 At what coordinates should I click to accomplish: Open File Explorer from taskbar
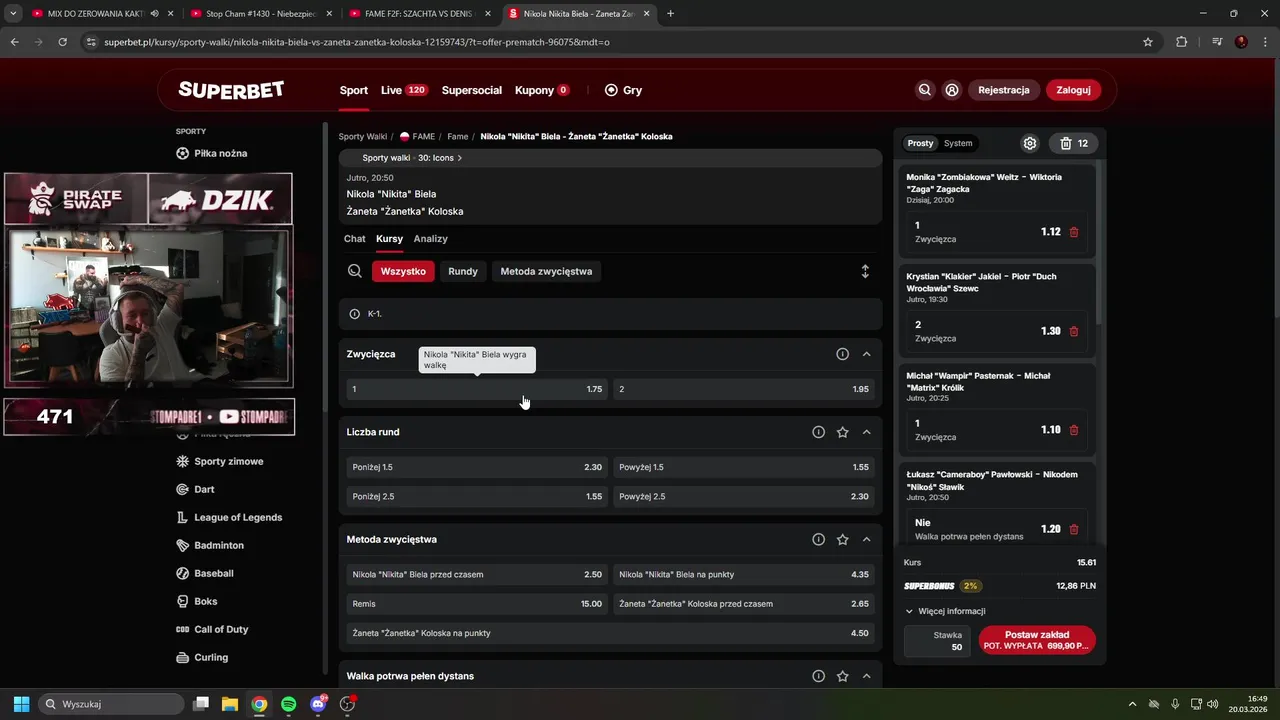point(230,704)
